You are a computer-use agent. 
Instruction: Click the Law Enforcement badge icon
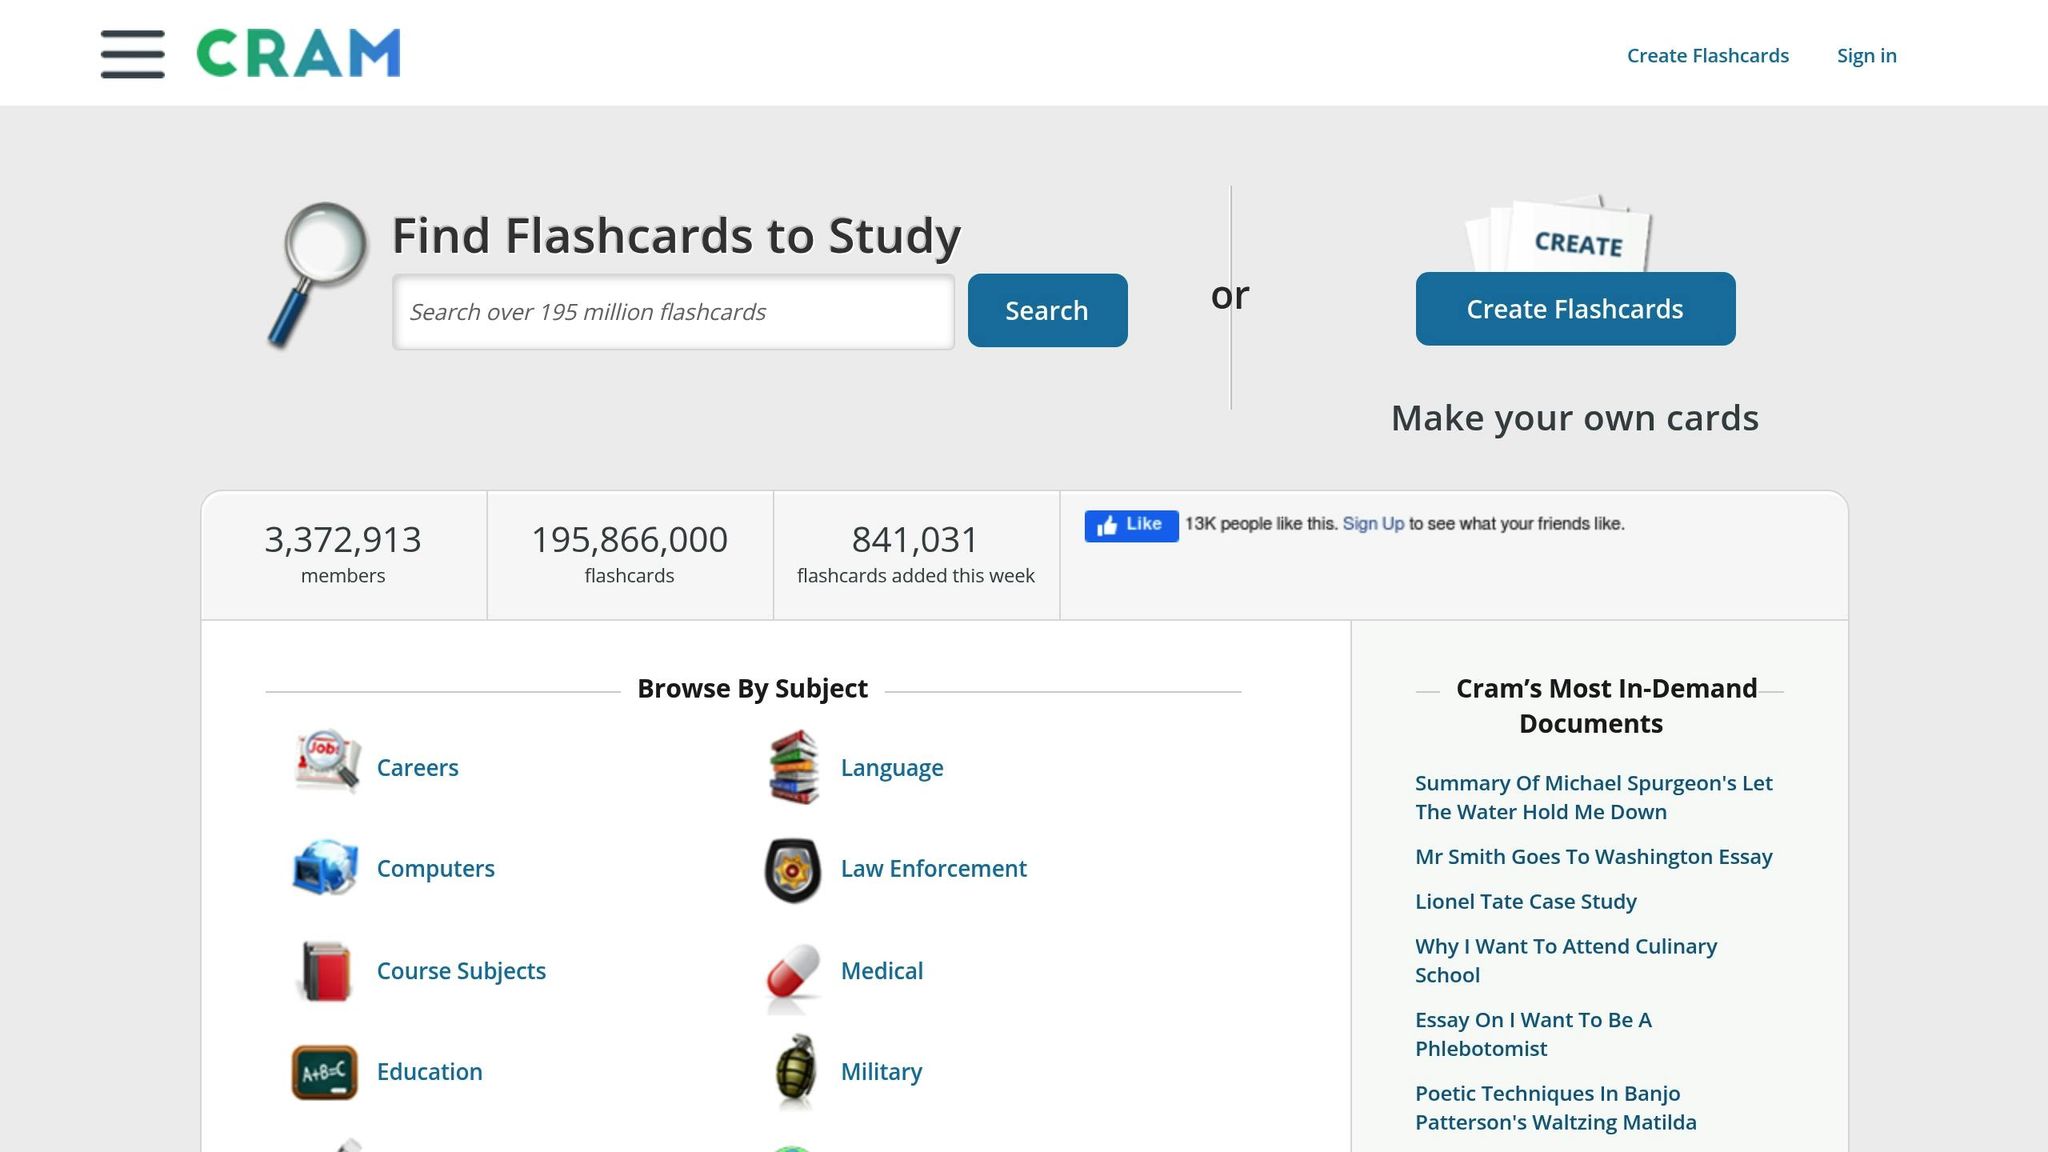pos(793,870)
